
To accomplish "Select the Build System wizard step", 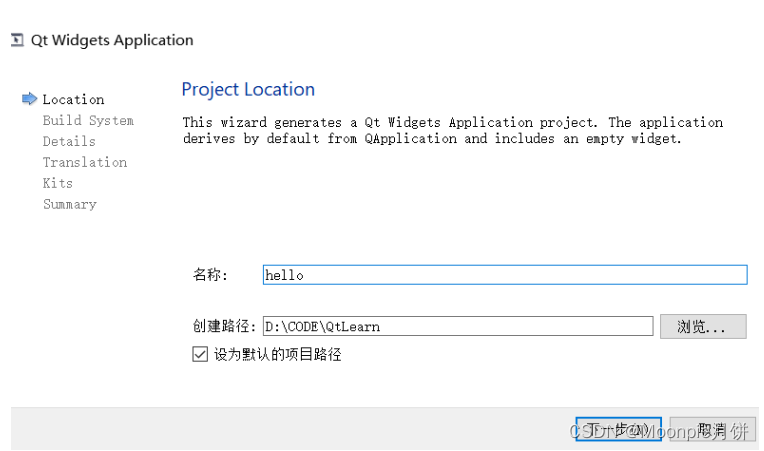I will (88, 120).
